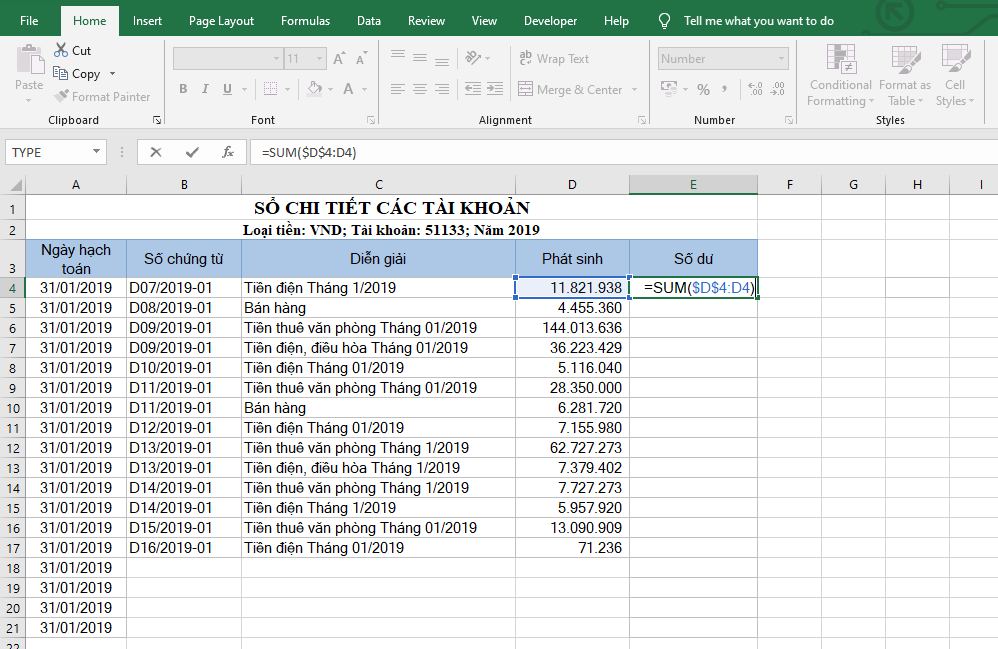Screen dimensions: 998x649
Task: Toggle Wrap Text option
Action: pyautogui.click(x=554, y=59)
